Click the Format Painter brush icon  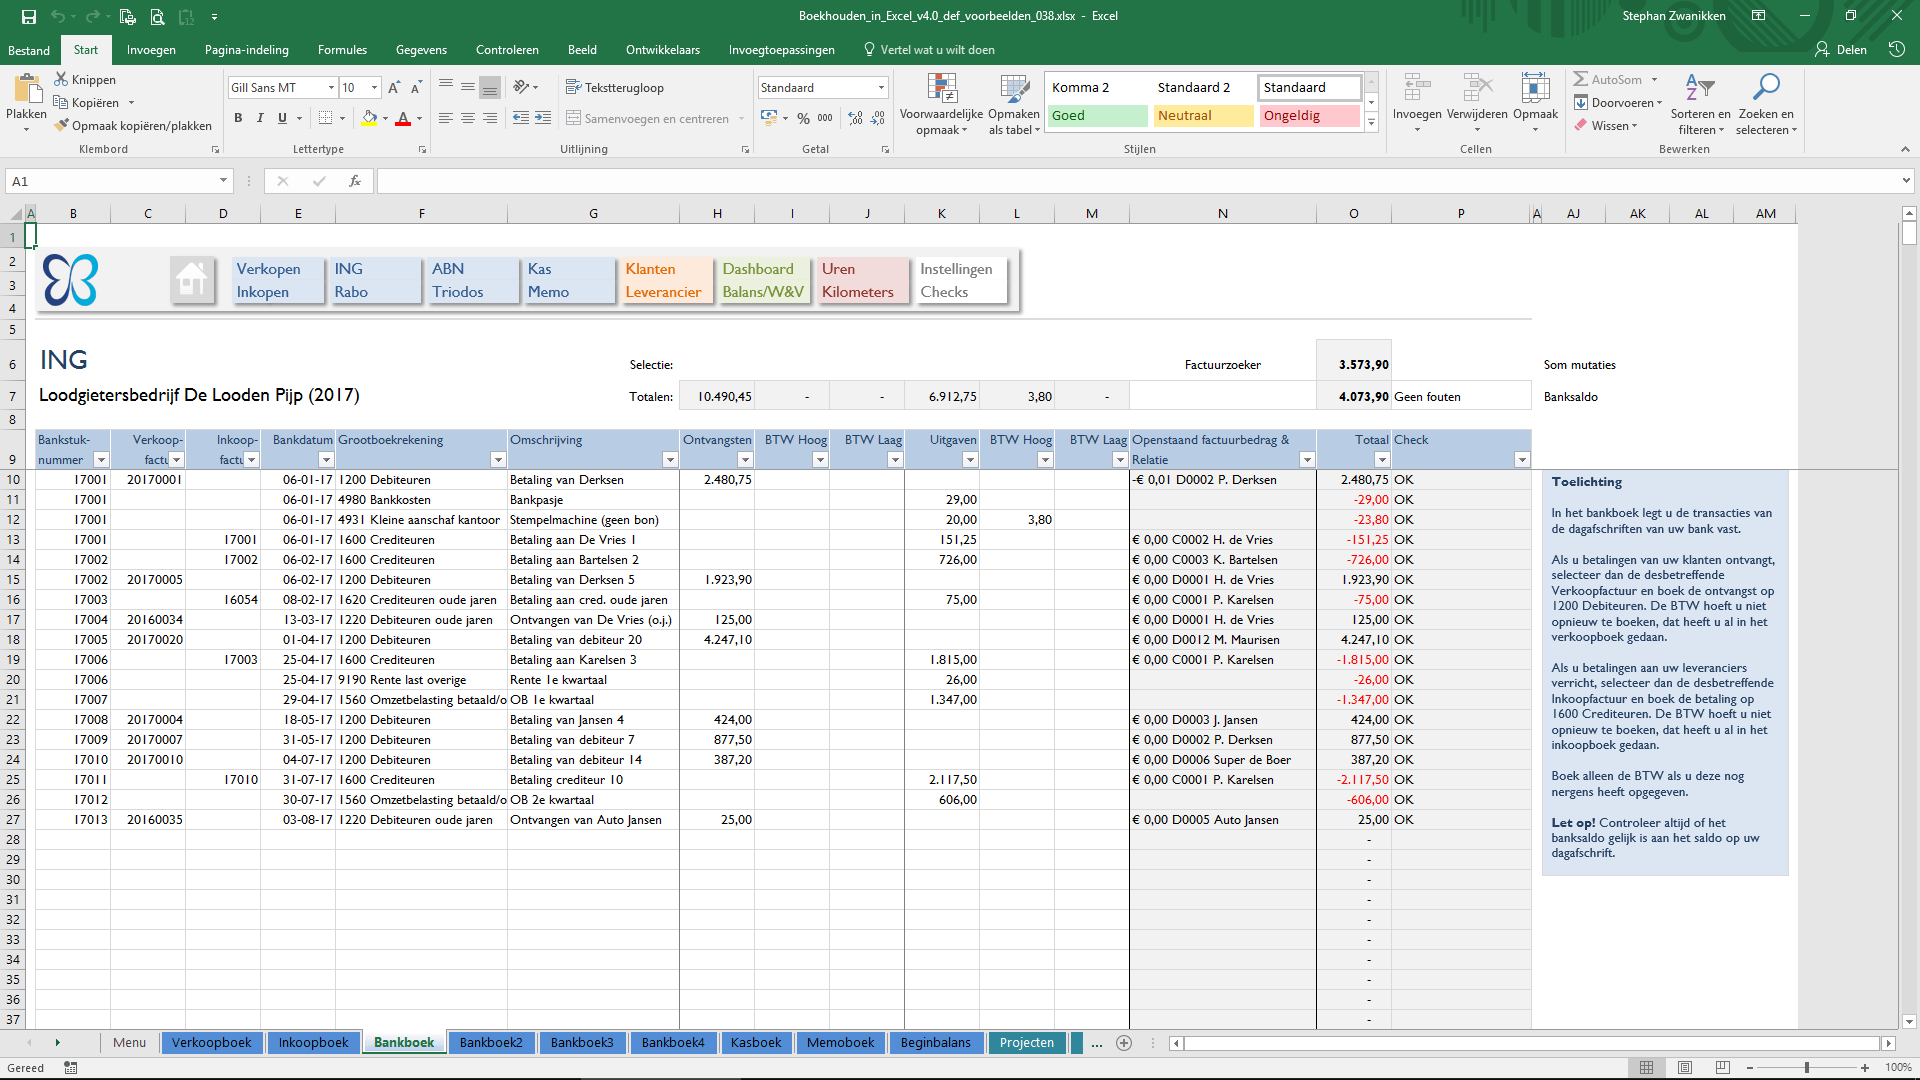pyautogui.click(x=62, y=125)
